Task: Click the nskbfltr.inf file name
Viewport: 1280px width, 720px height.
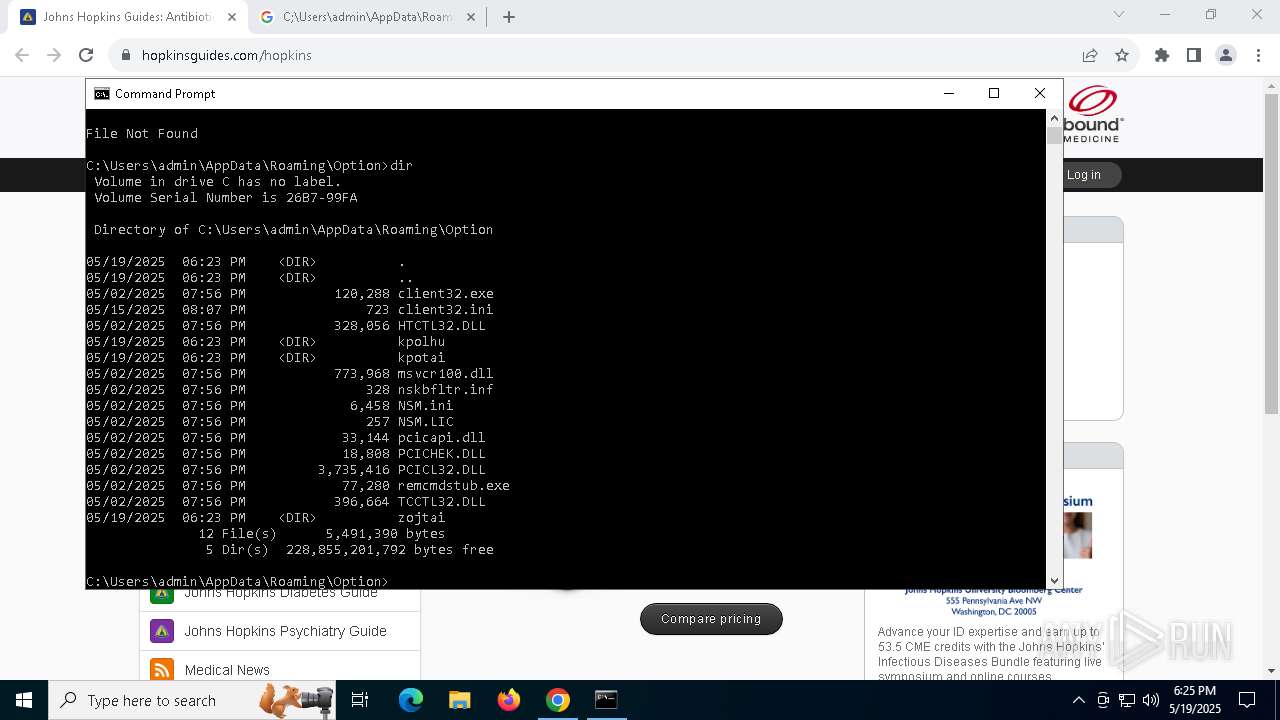Action: [x=445, y=389]
